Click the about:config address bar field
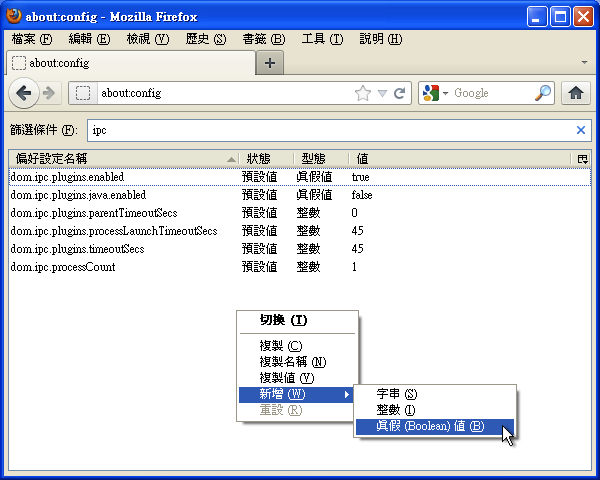 [226, 93]
